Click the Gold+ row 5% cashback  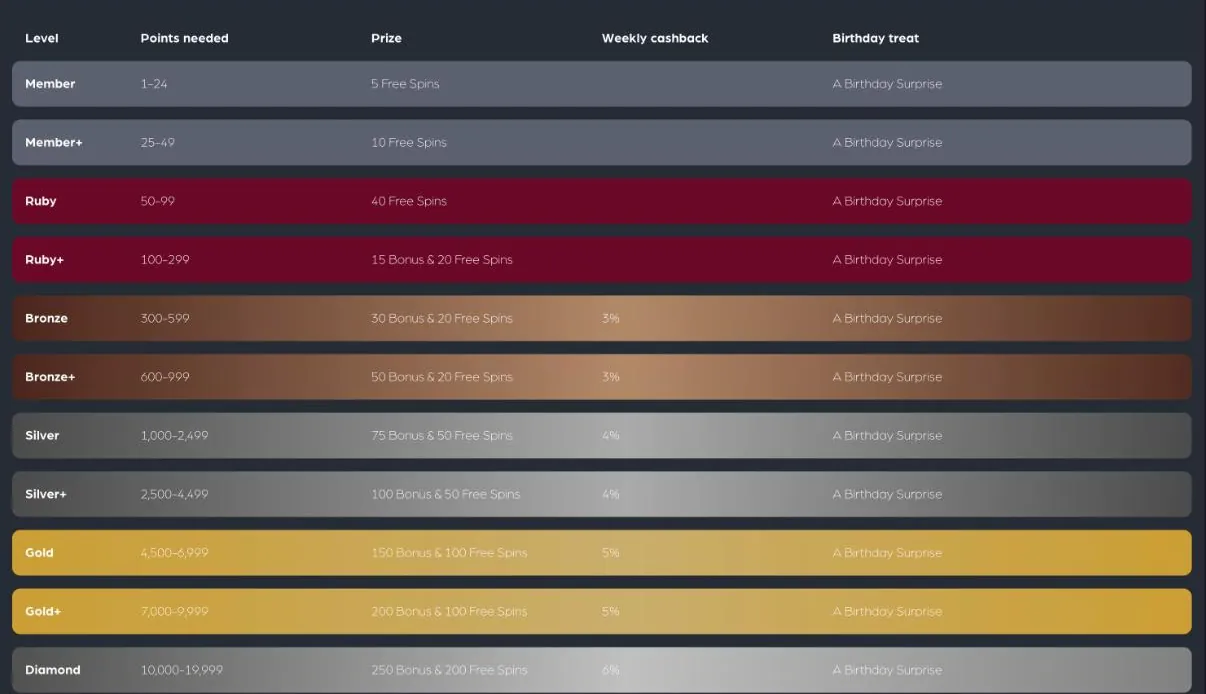[611, 611]
